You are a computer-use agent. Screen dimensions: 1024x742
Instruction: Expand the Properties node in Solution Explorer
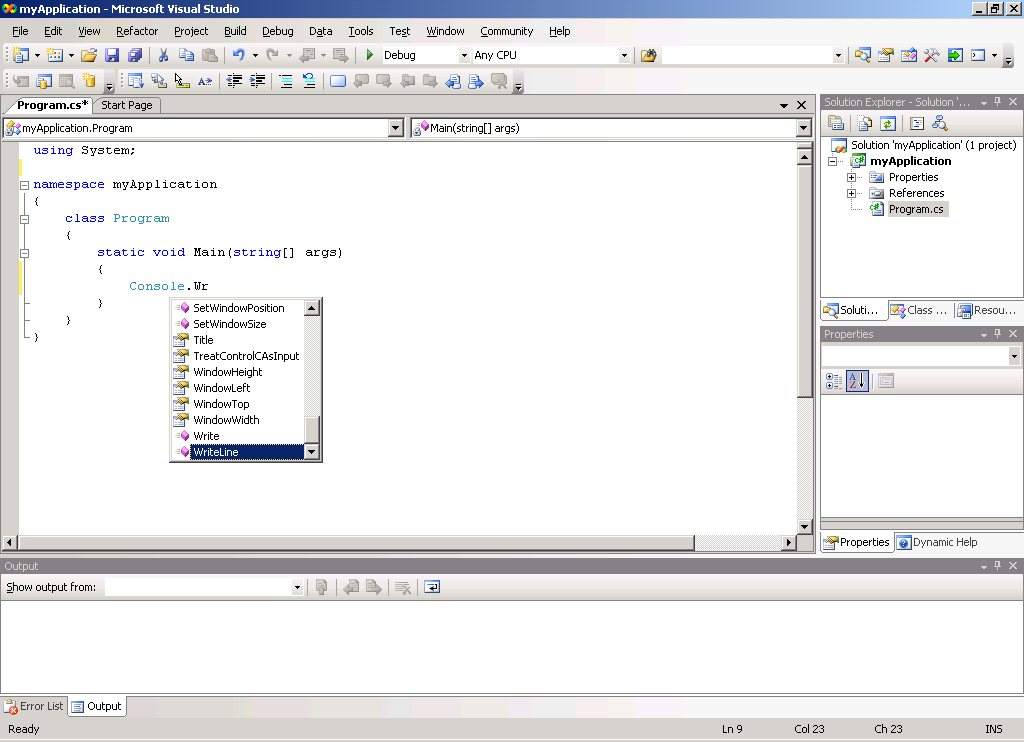[851, 177]
